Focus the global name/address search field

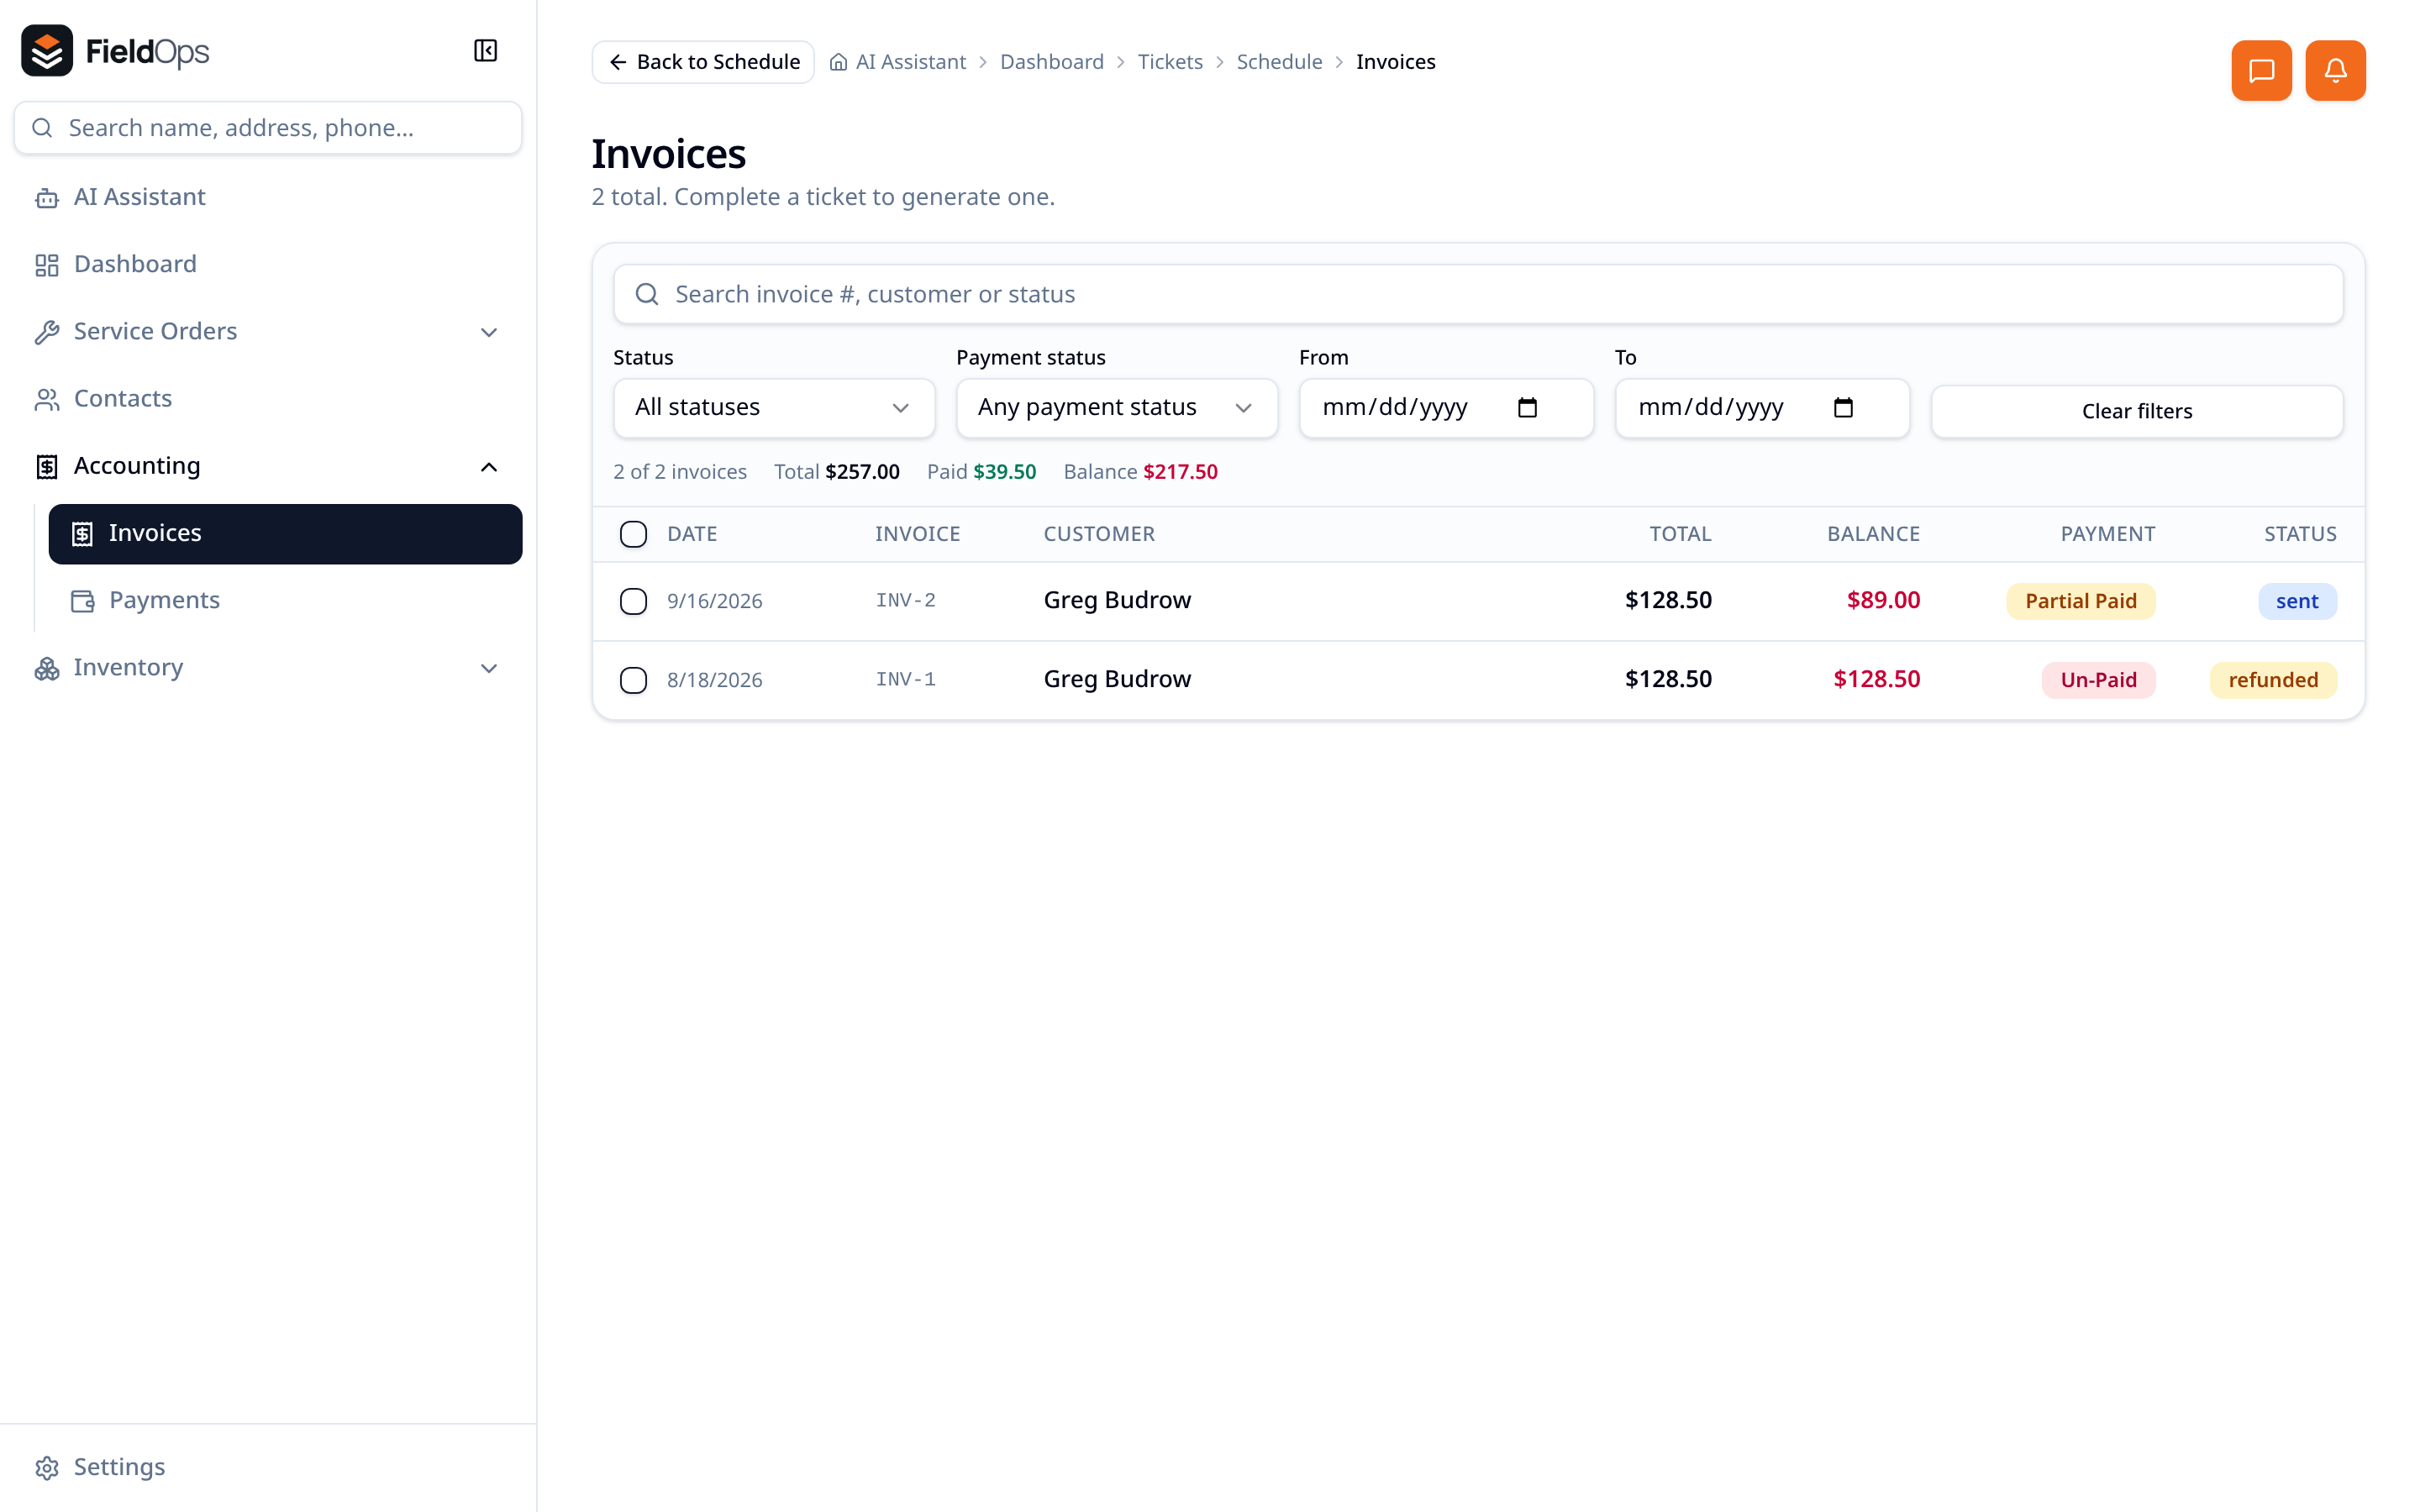coord(268,128)
